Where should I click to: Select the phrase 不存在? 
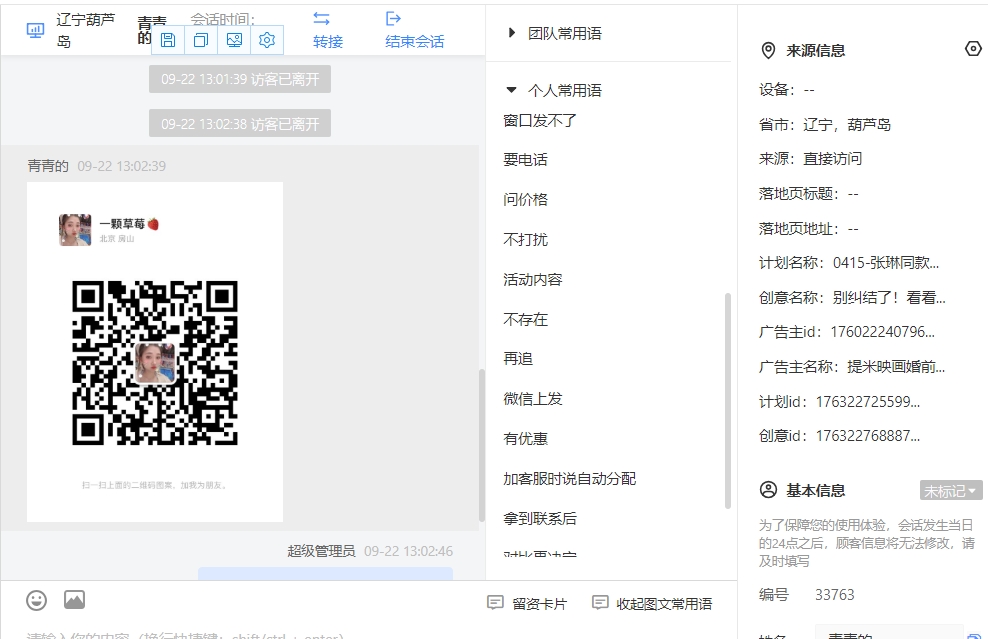coord(526,320)
